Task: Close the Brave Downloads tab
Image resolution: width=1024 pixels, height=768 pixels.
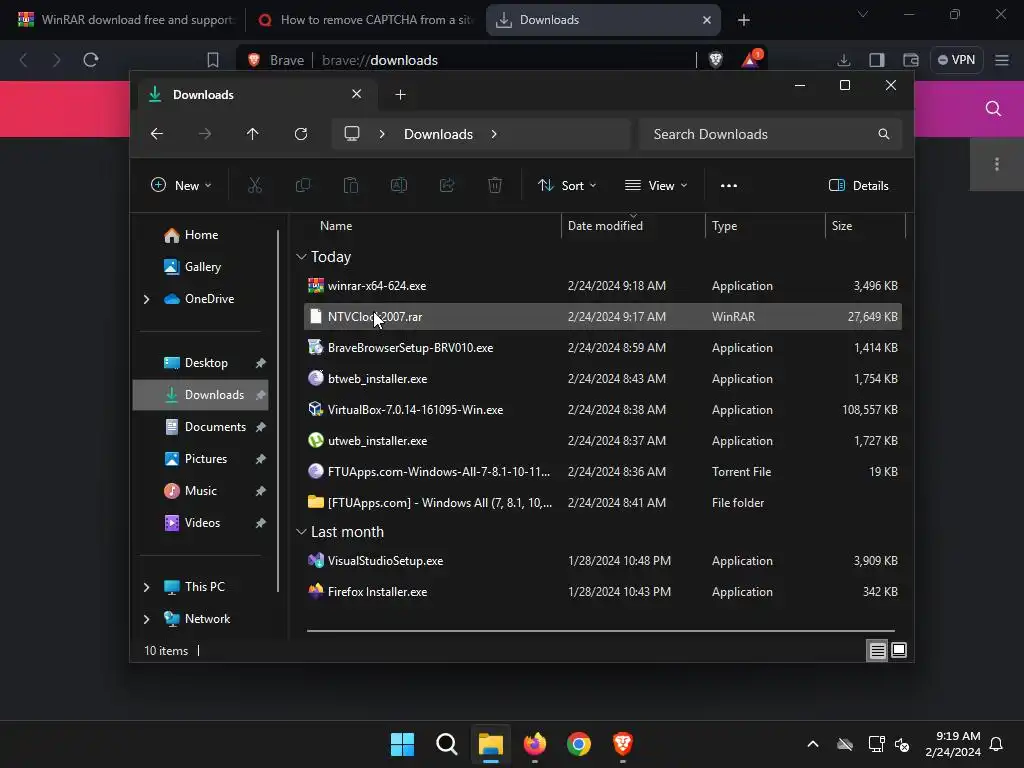Action: tap(707, 20)
